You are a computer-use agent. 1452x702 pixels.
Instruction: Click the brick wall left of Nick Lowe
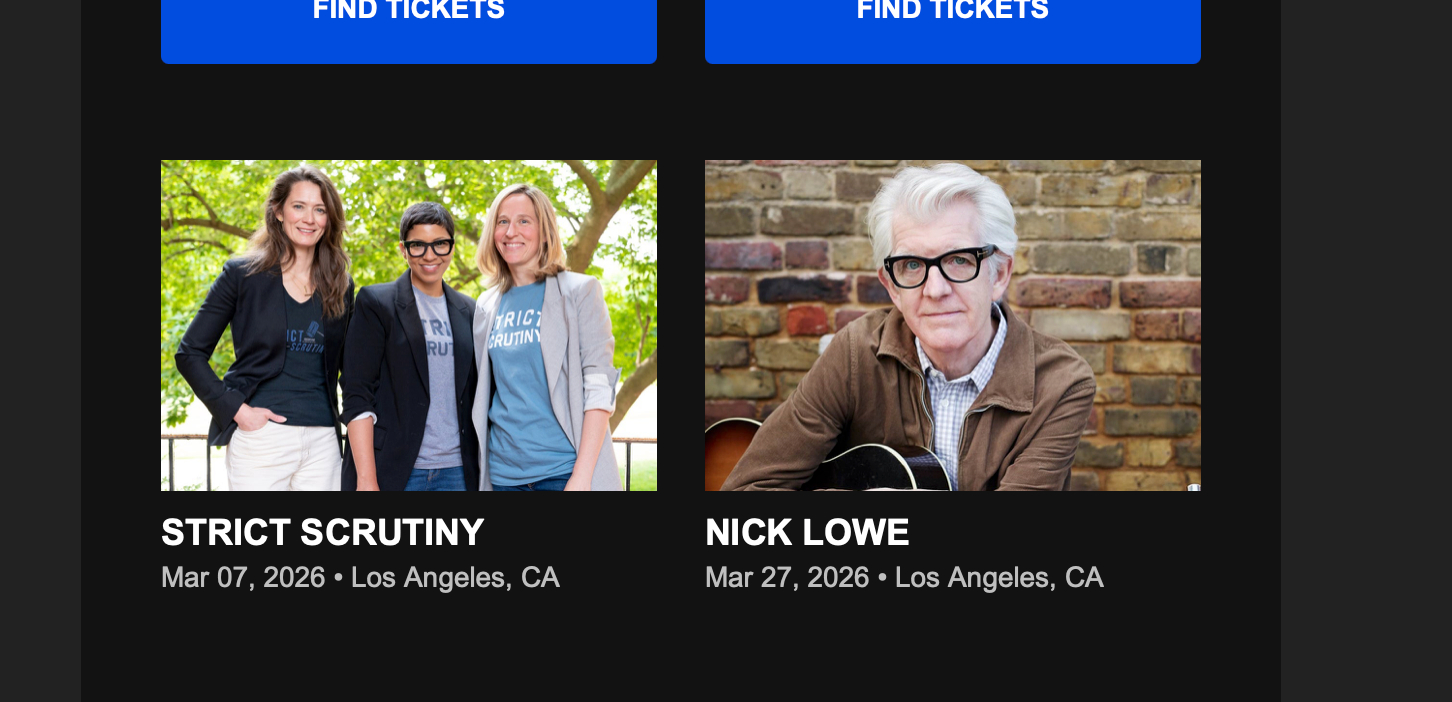(780, 280)
